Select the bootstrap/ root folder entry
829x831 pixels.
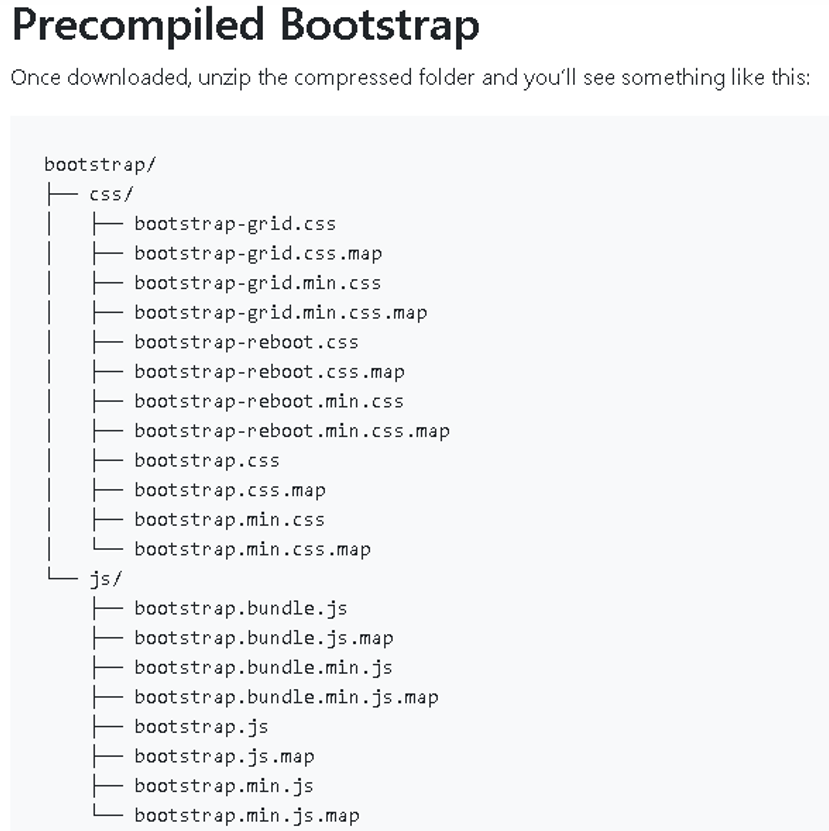100,165
